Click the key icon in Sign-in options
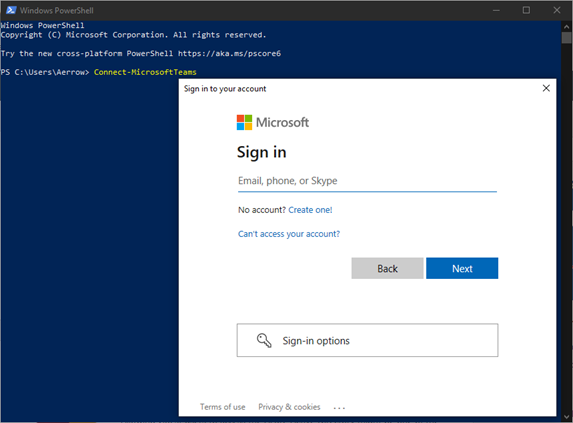This screenshot has height=423, width=573. tap(264, 340)
